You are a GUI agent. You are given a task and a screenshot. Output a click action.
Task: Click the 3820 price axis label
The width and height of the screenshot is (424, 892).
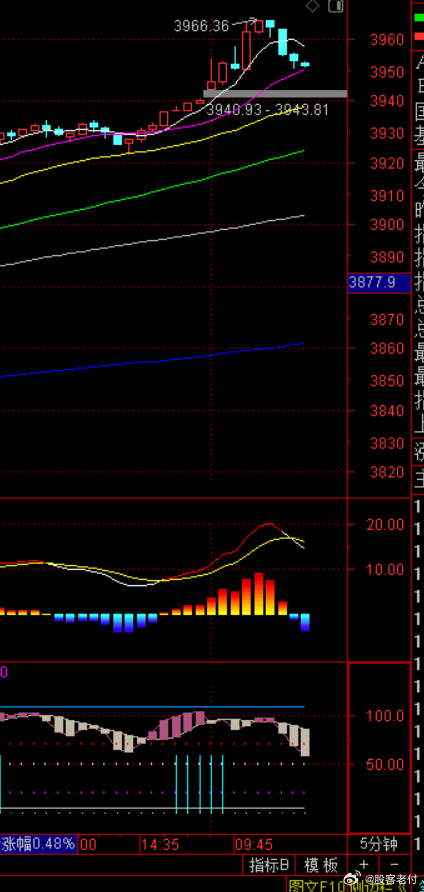[387, 472]
